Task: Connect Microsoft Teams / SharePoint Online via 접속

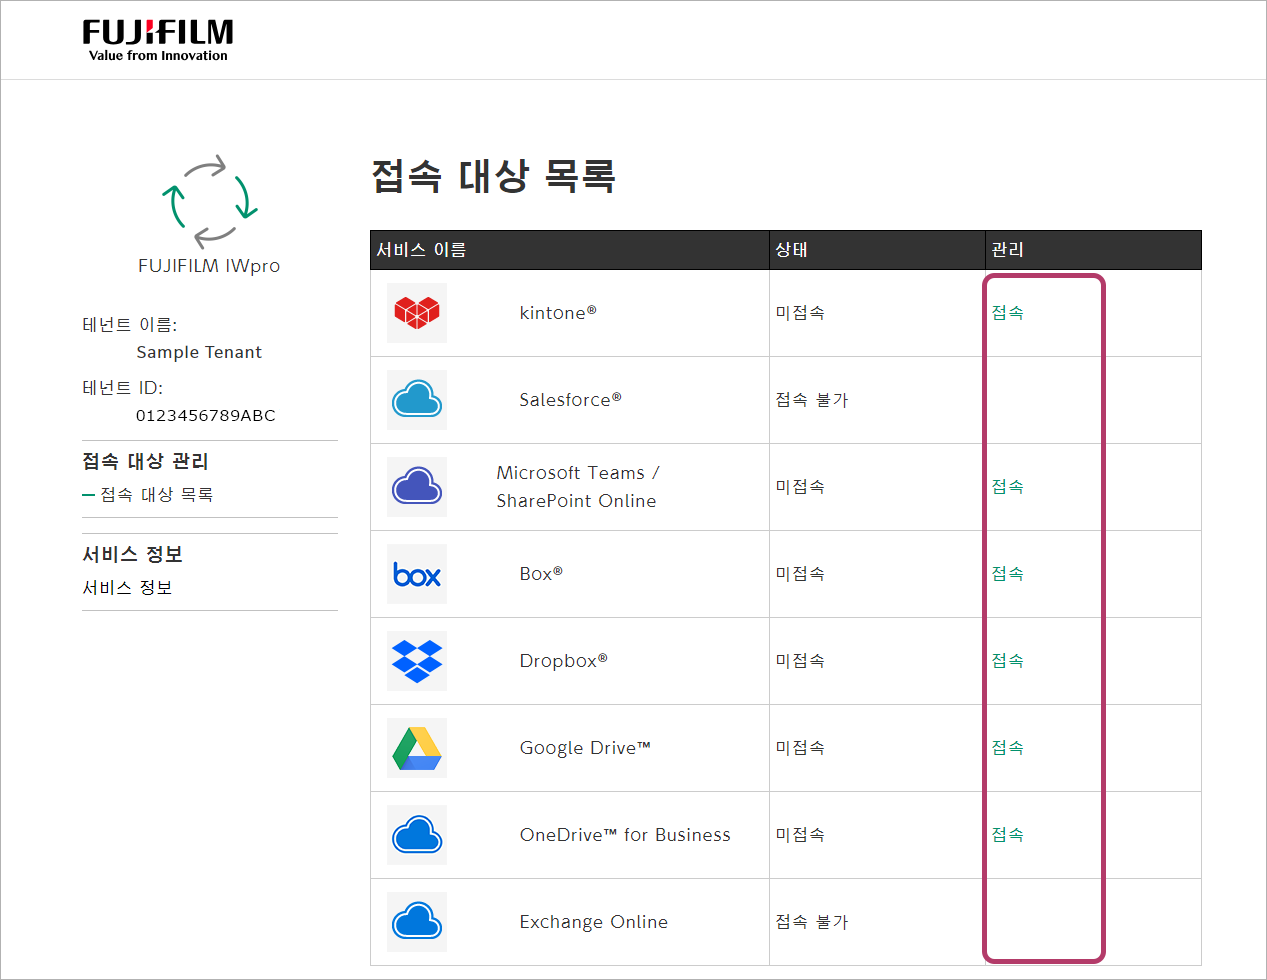Action: [1007, 487]
